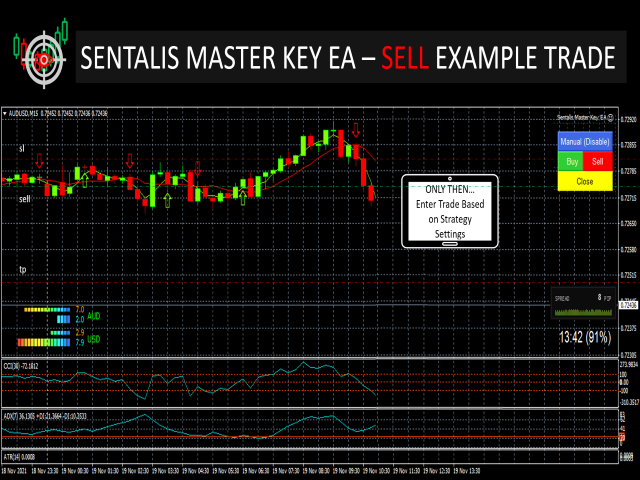Click the CCI scale value 273.9834

tap(629, 364)
